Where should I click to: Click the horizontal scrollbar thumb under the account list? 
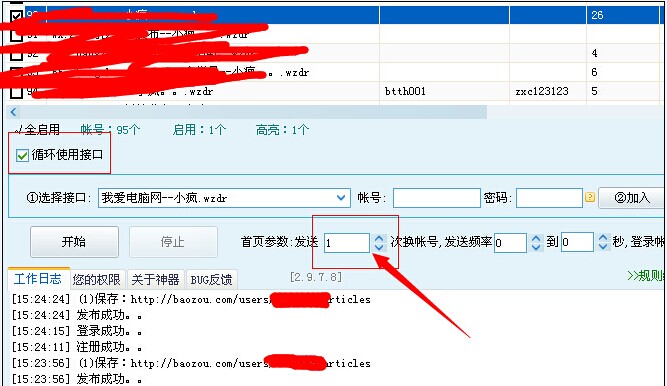[253, 112]
